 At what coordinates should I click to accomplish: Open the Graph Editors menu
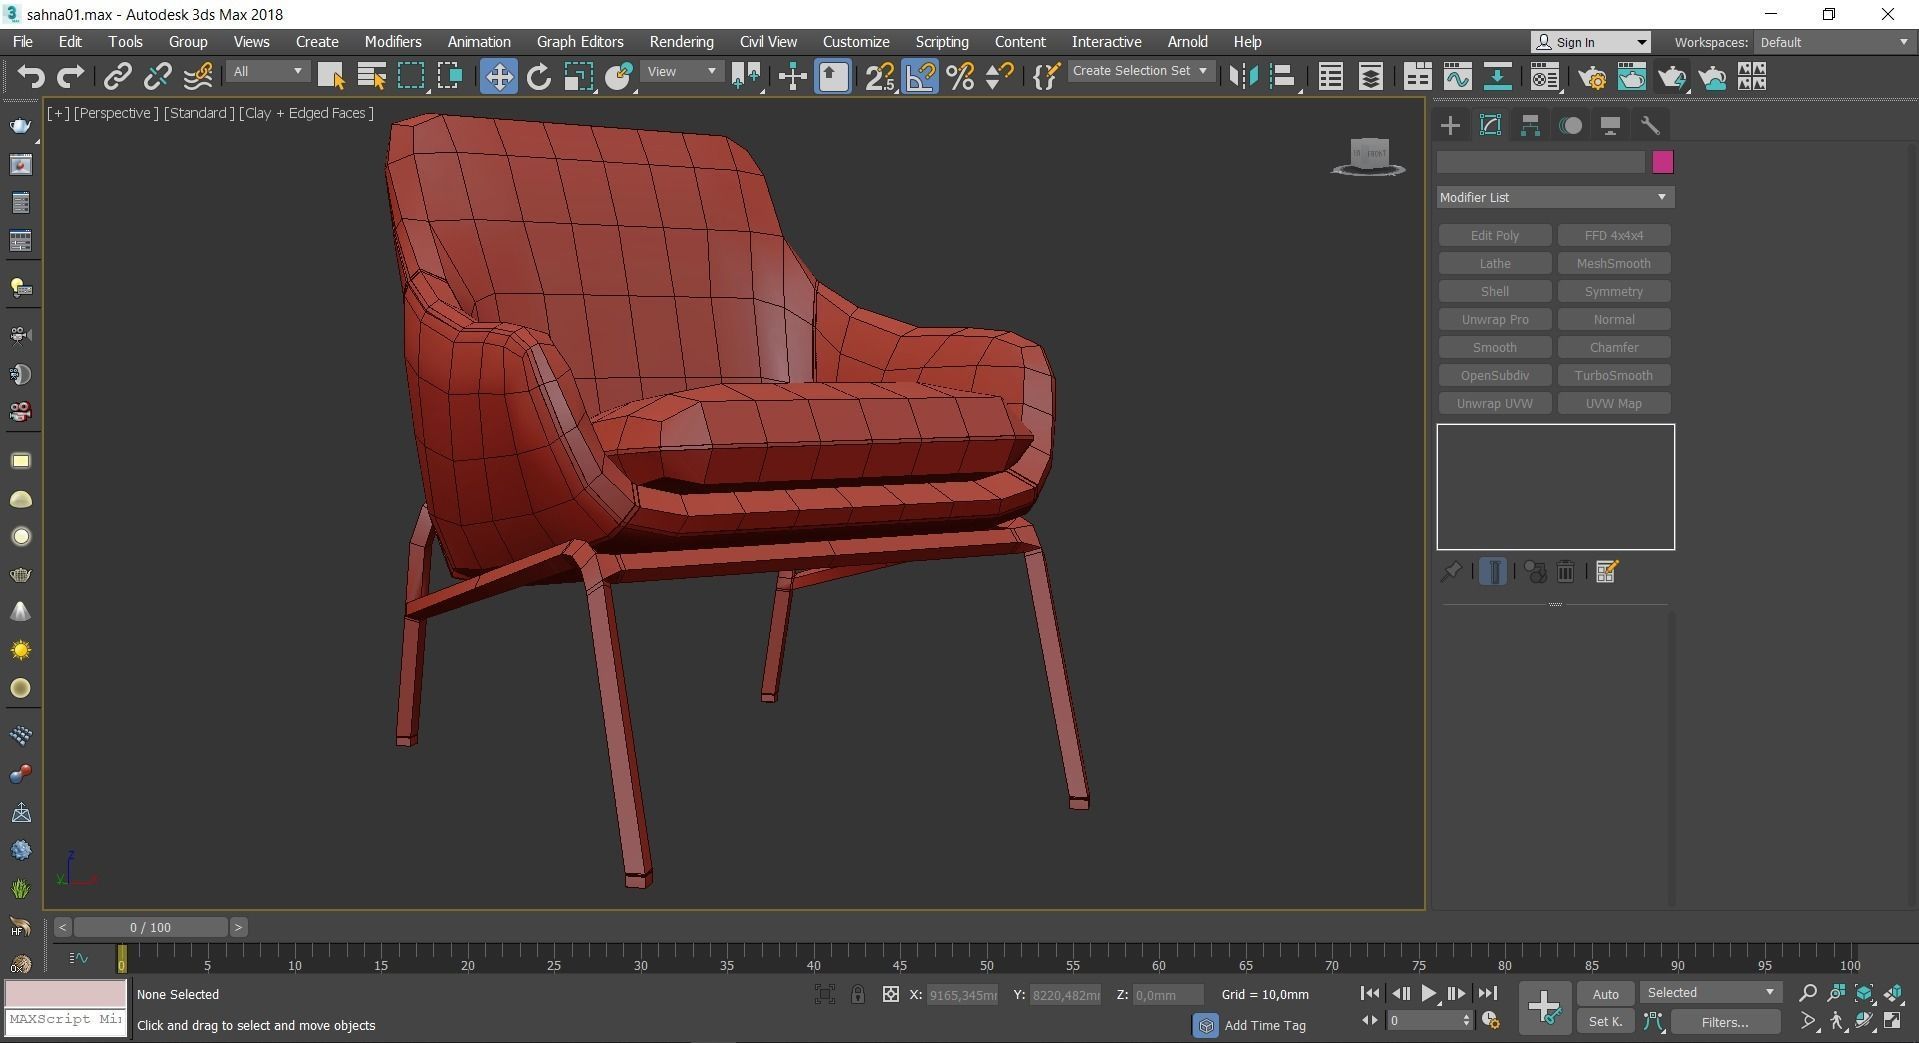point(580,42)
